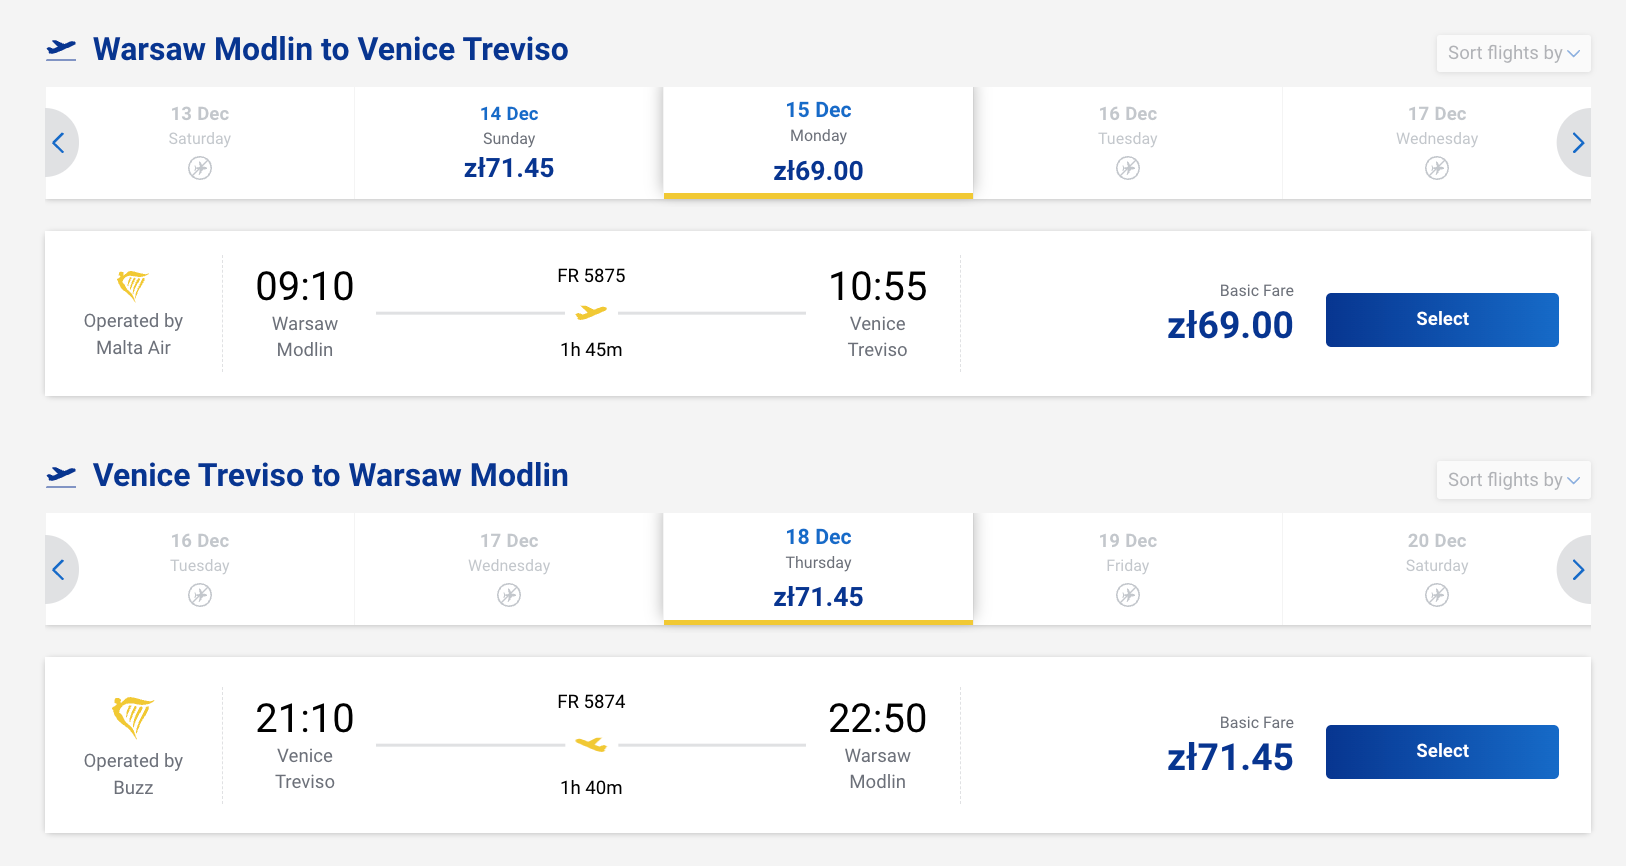Pick the unavailable 13 Dec Saturday date
The width and height of the screenshot is (1626, 866).
coord(200,142)
